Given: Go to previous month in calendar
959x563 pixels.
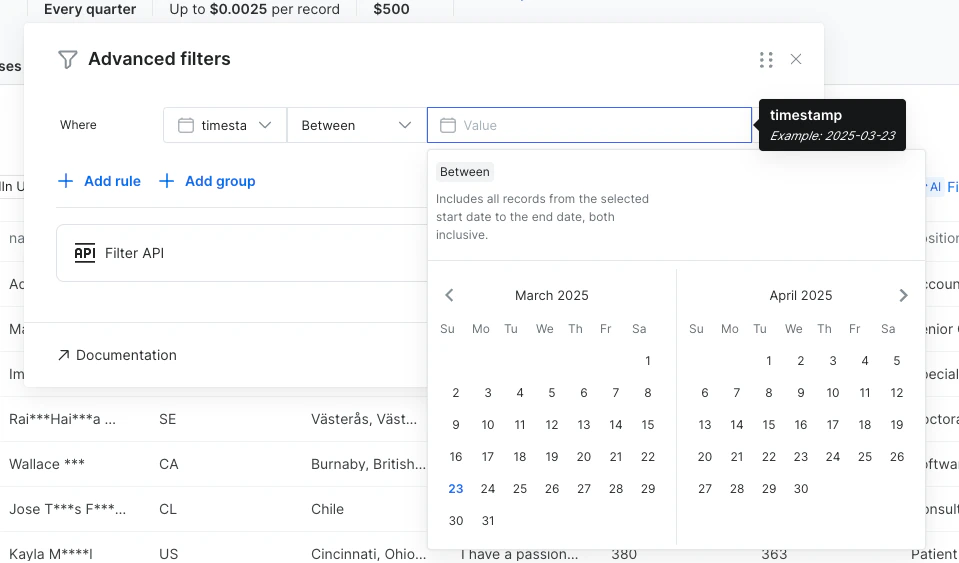Looking at the screenshot, I should (x=449, y=295).
